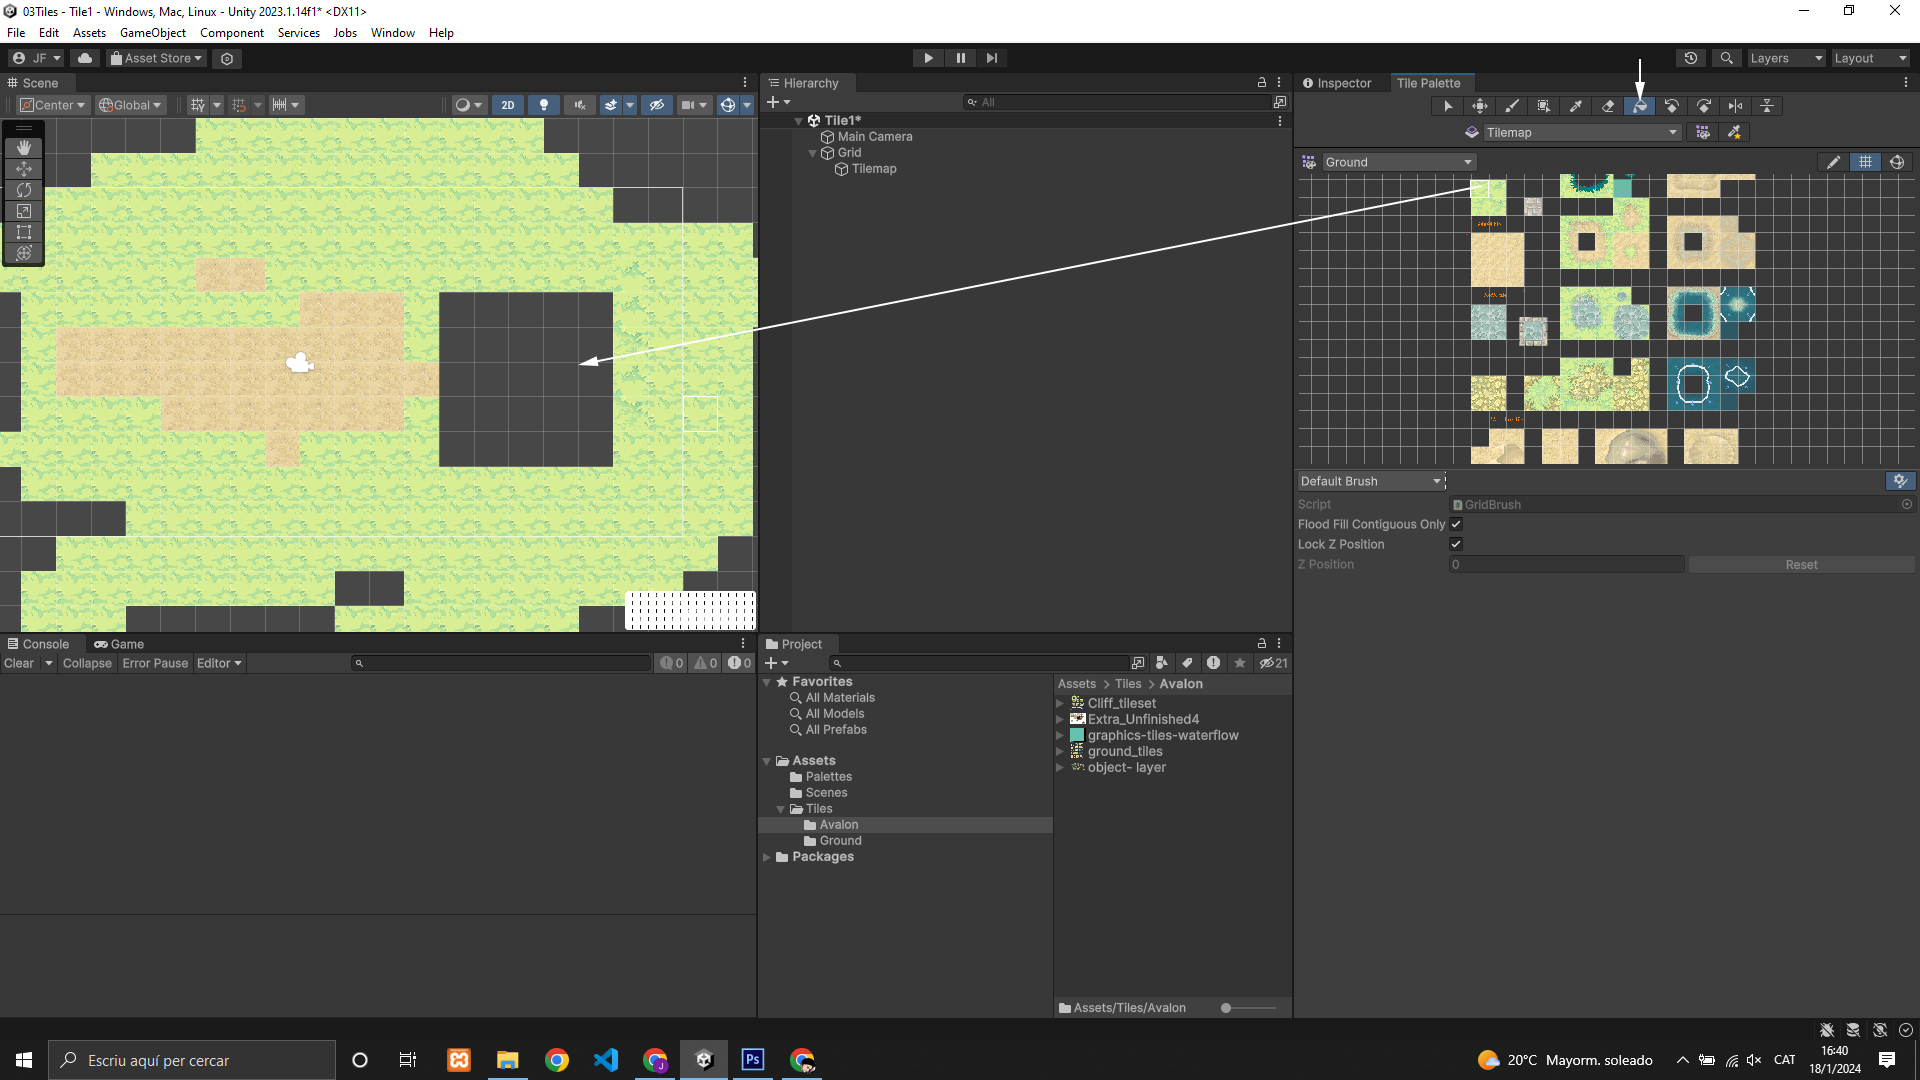Select the Tilemap object in Hierarchy
The height and width of the screenshot is (1080, 1920).
click(873, 169)
